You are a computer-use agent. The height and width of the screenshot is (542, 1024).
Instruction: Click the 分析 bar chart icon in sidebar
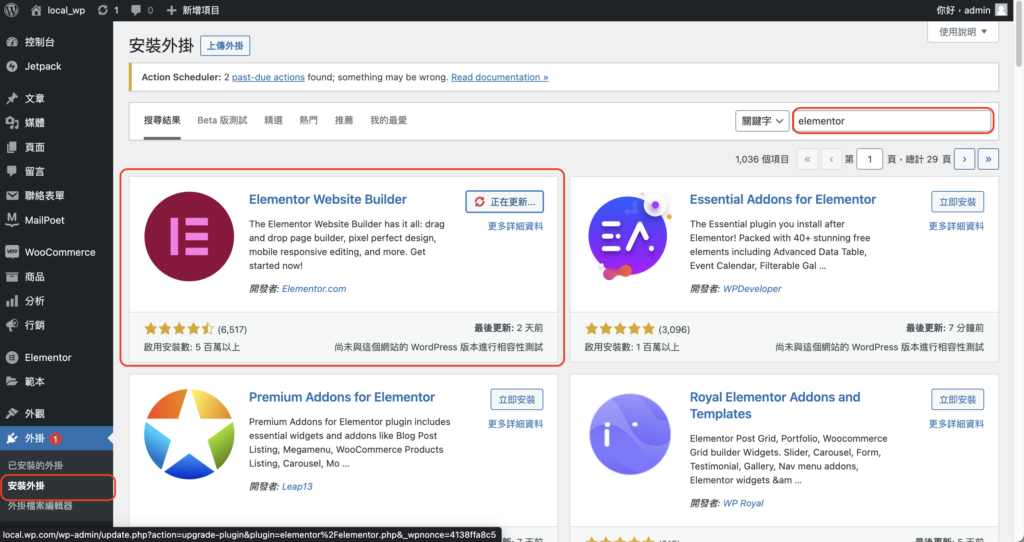pyautogui.click(x=12, y=301)
